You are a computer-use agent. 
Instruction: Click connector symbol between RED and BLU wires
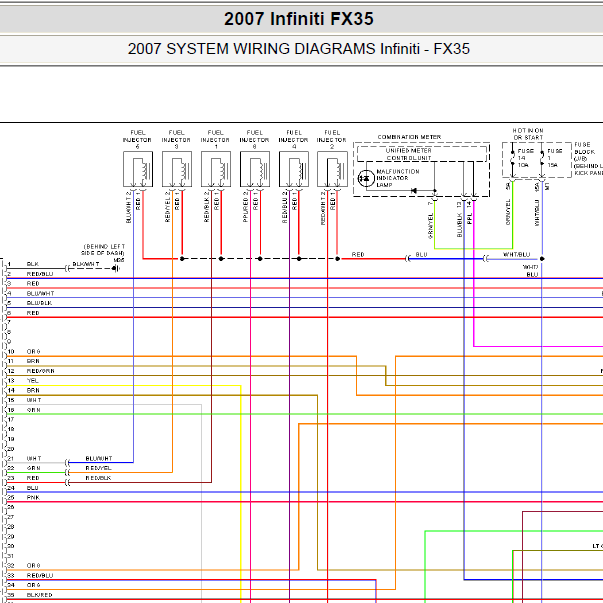408,259
